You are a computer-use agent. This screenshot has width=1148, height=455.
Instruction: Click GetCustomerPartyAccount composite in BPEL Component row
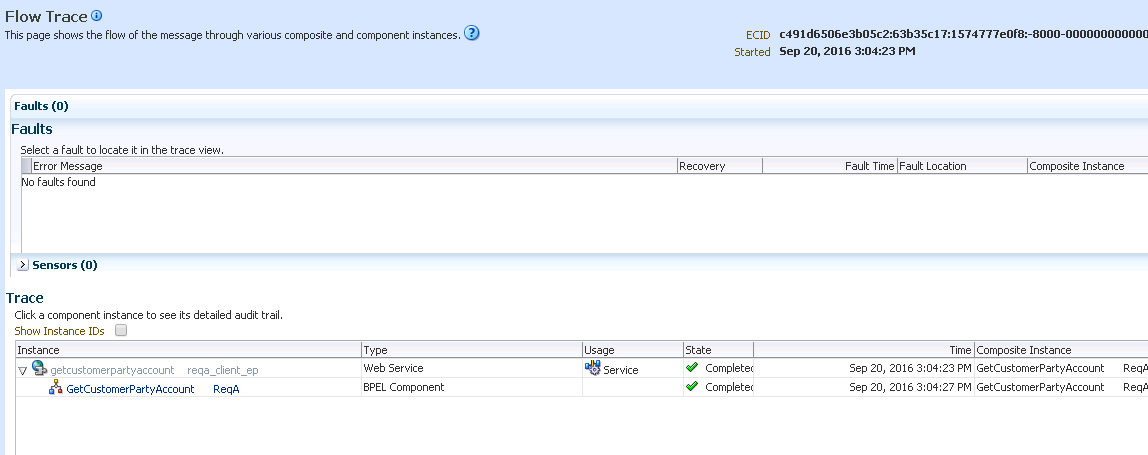point(1040,387)
